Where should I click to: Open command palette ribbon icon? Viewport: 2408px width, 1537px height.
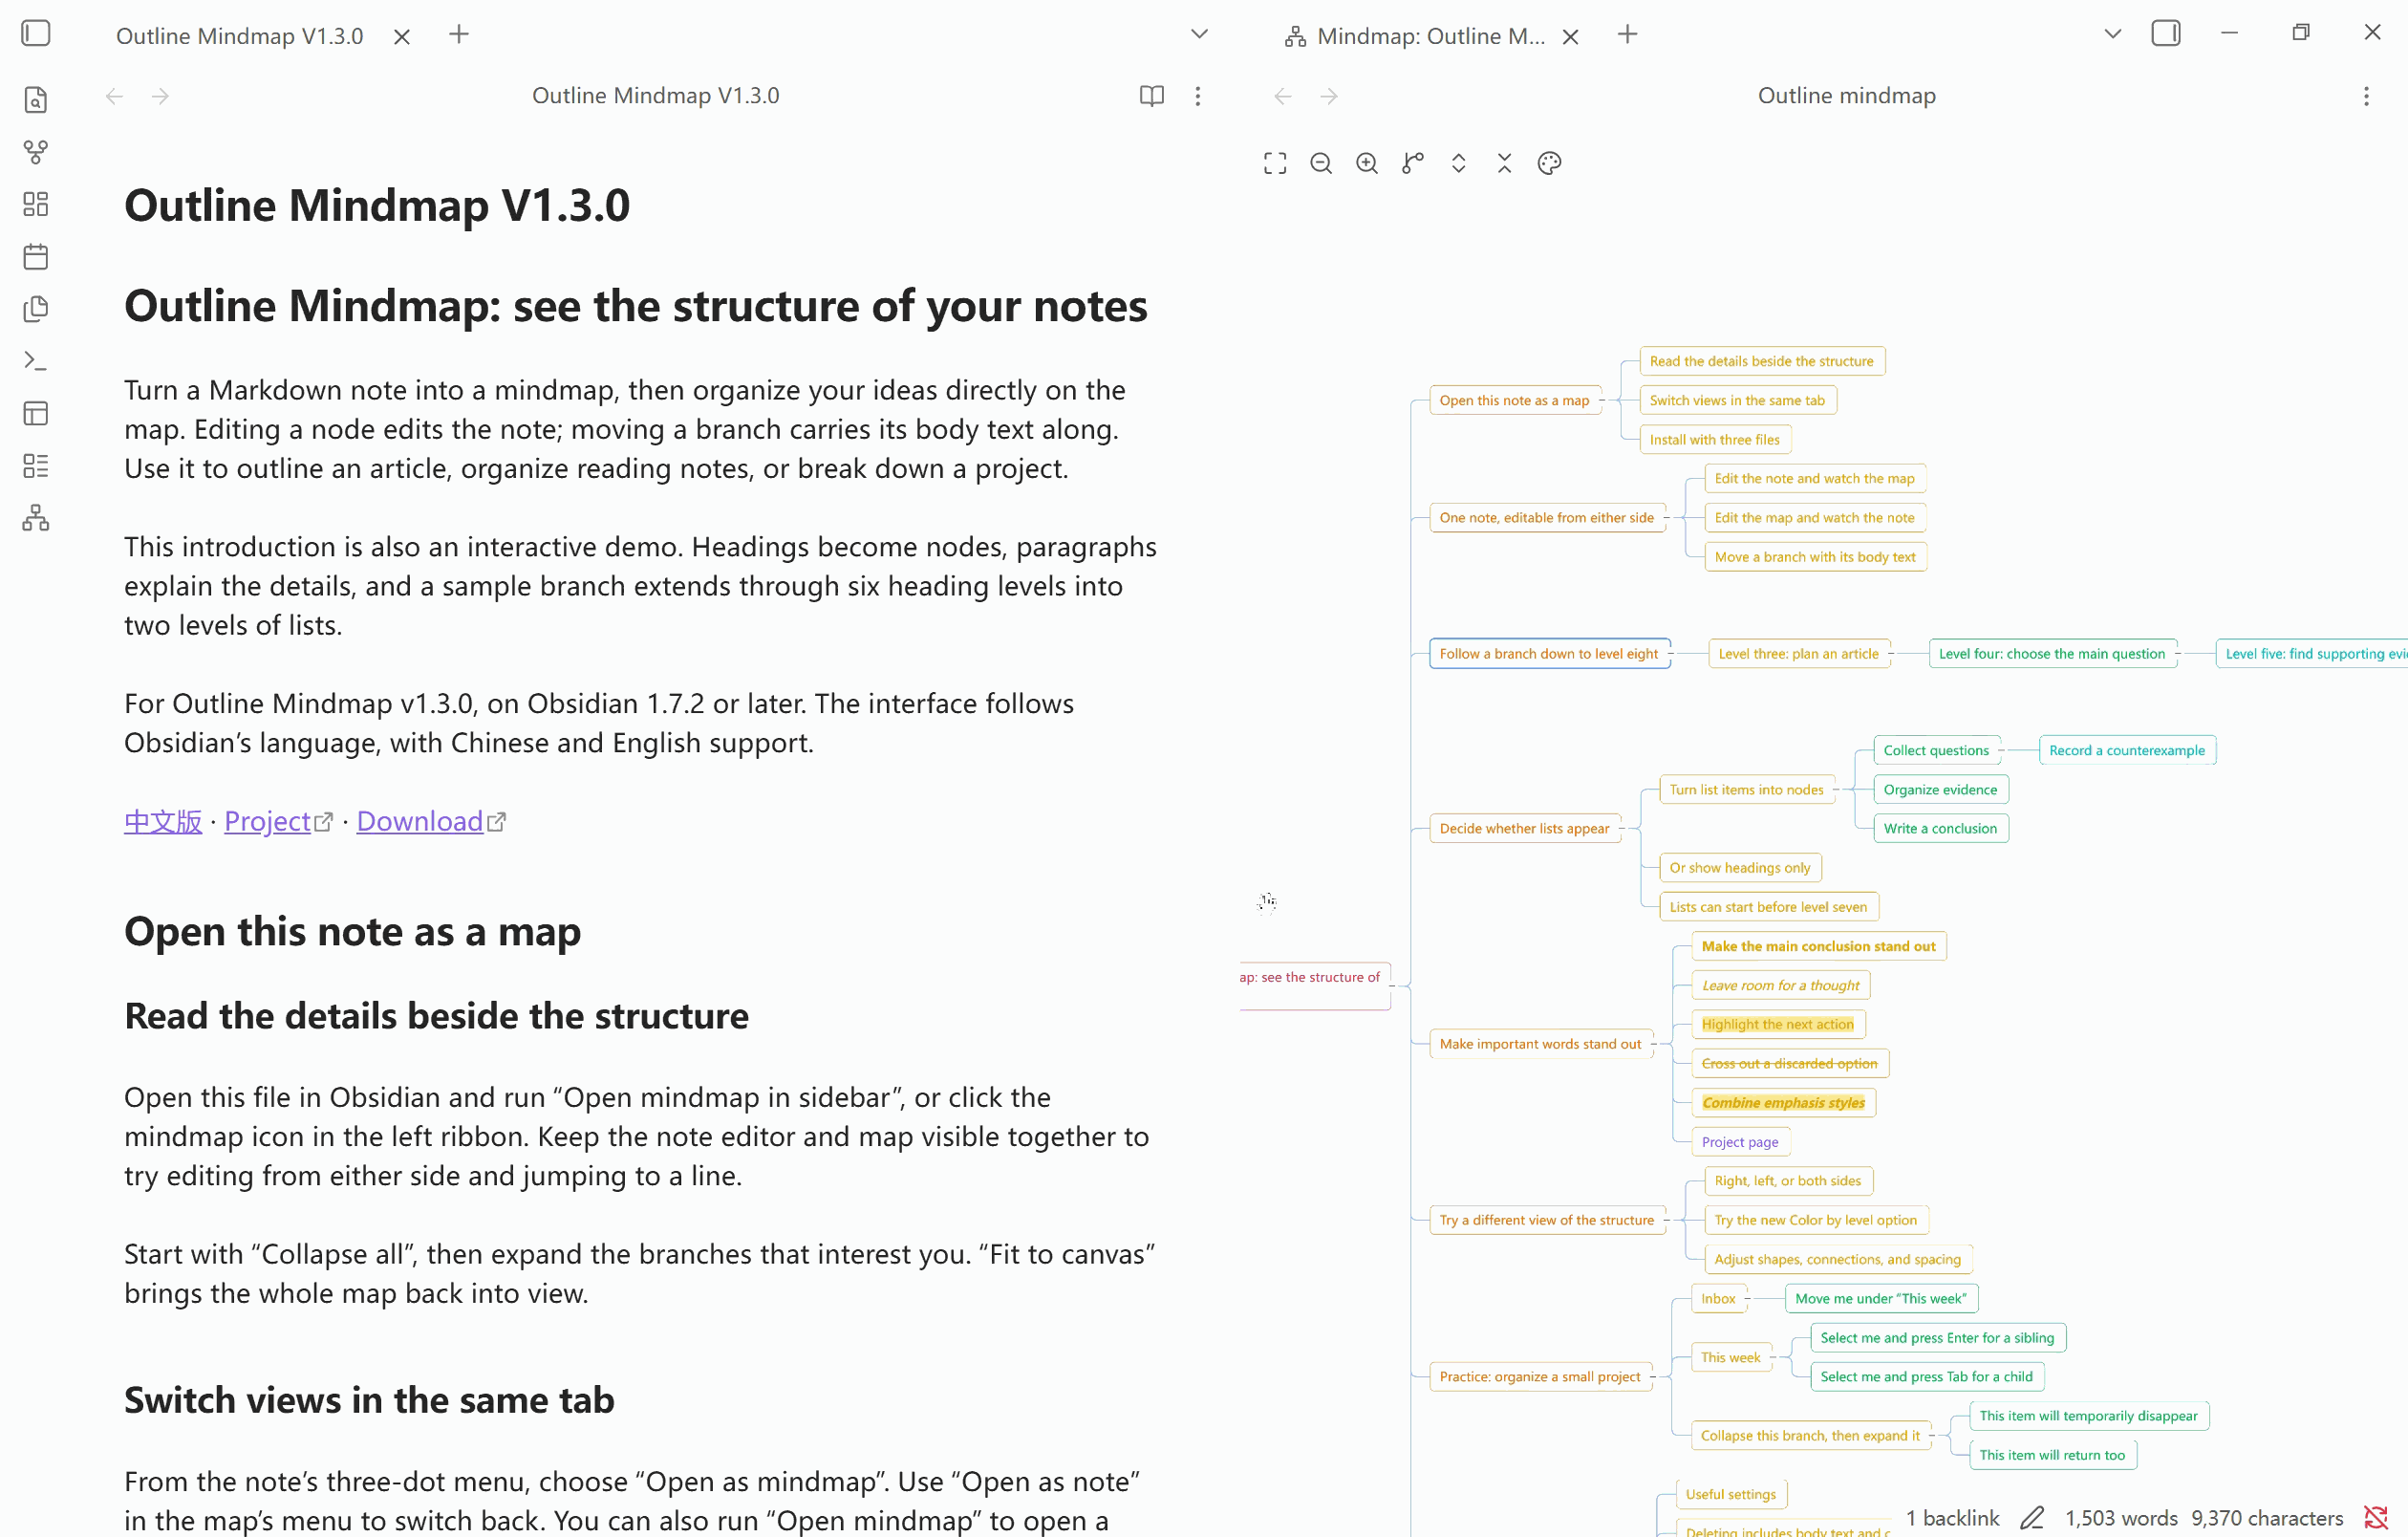coord(36,360)
